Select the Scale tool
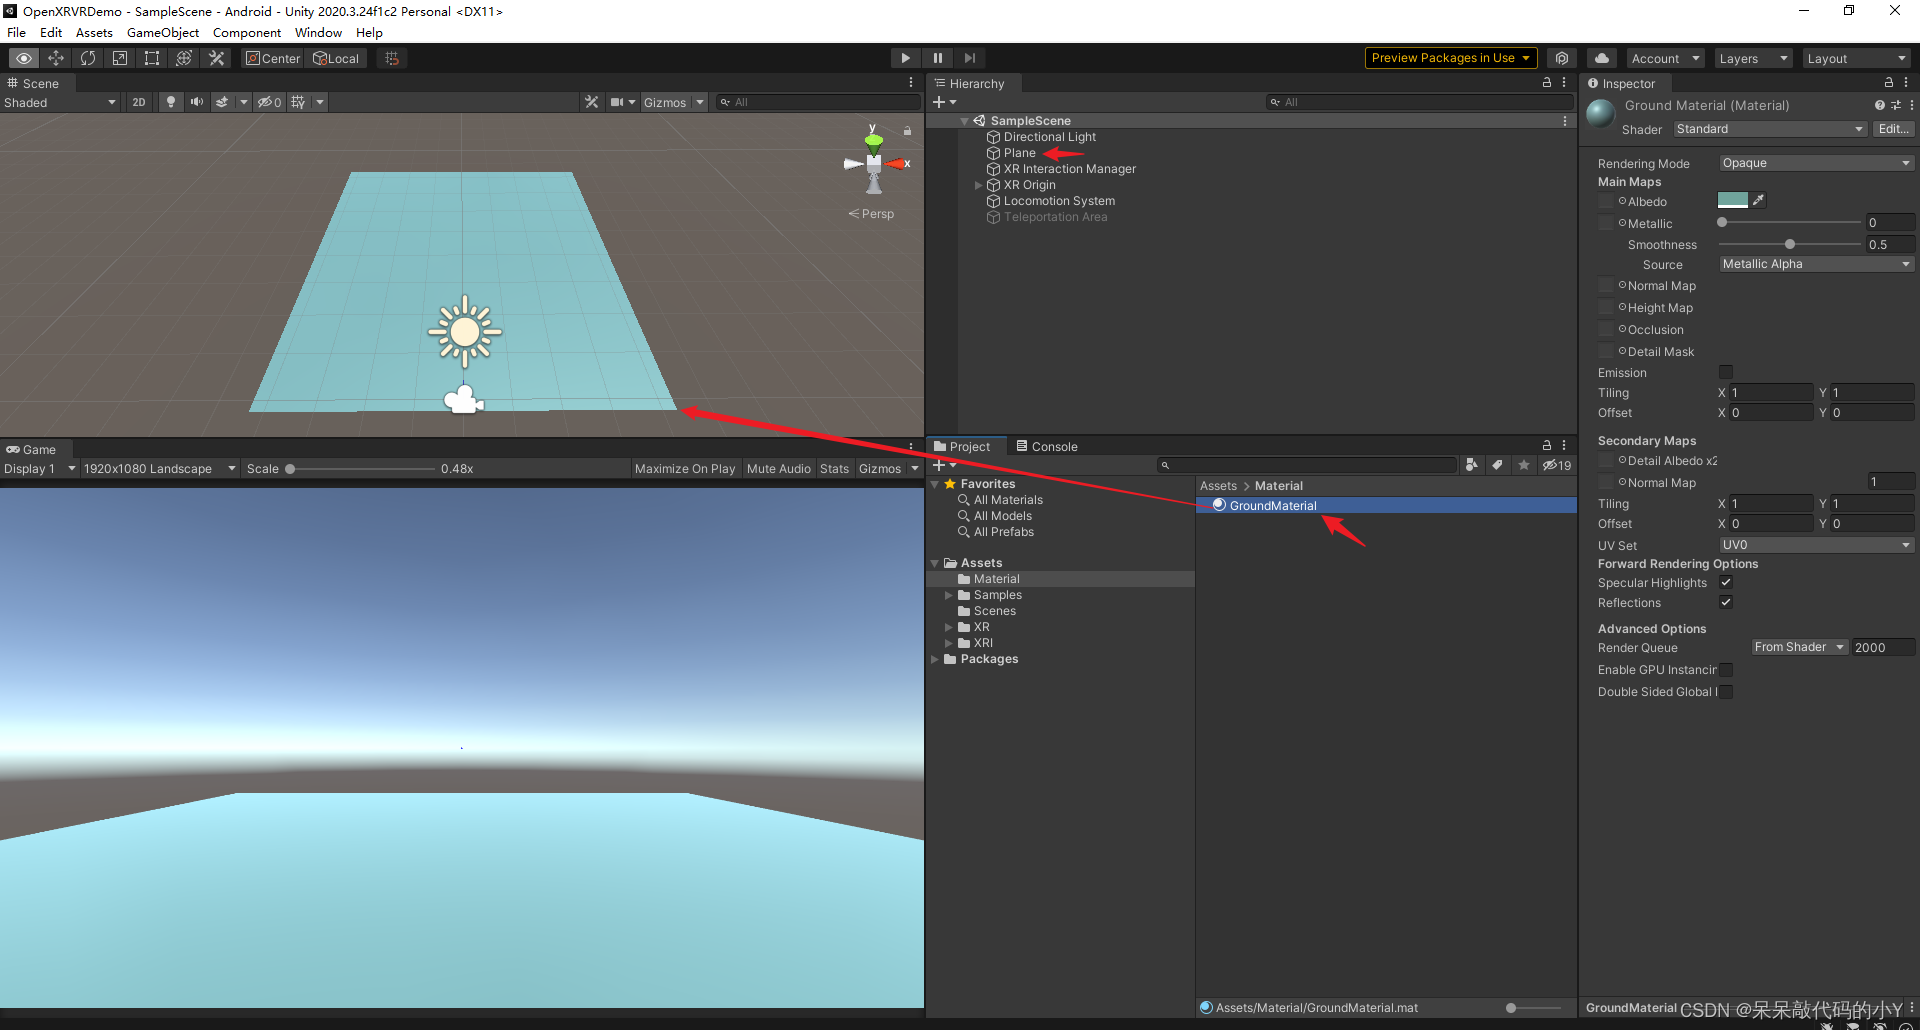The height and width of the screenshot is (1030, 1920). pos(120,58)
